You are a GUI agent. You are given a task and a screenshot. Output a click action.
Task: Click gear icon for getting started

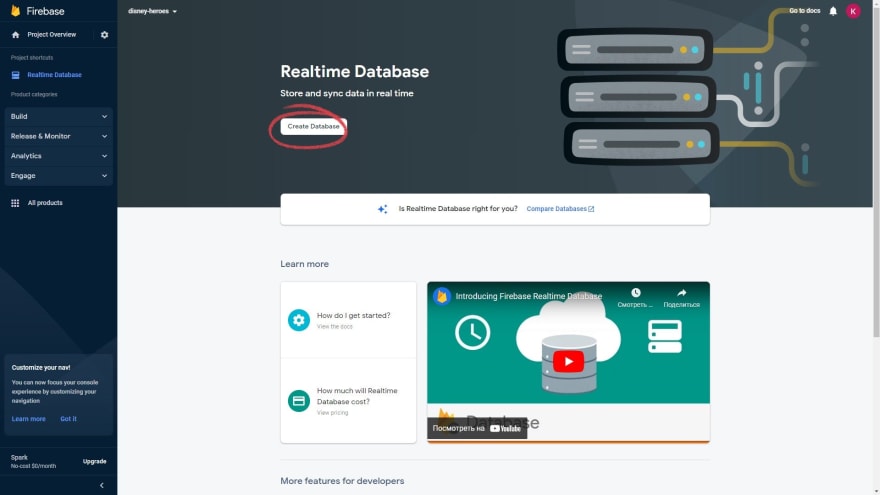299,320
